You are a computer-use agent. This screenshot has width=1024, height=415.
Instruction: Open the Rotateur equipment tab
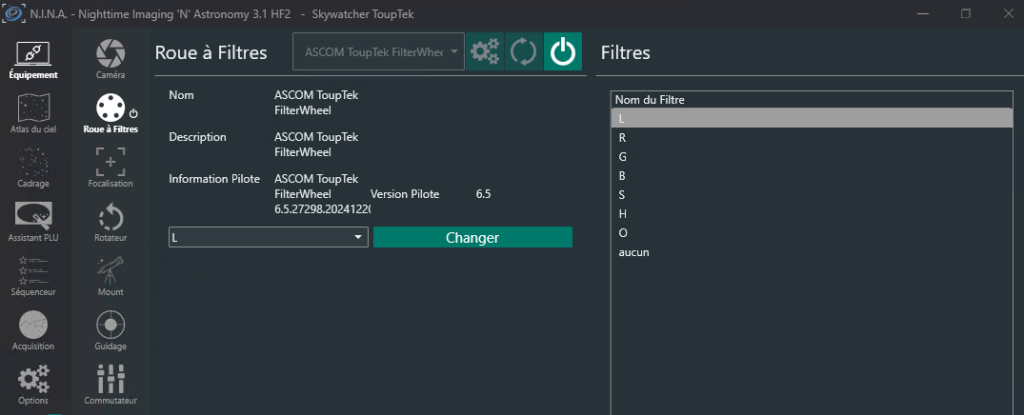click(110, 223)
